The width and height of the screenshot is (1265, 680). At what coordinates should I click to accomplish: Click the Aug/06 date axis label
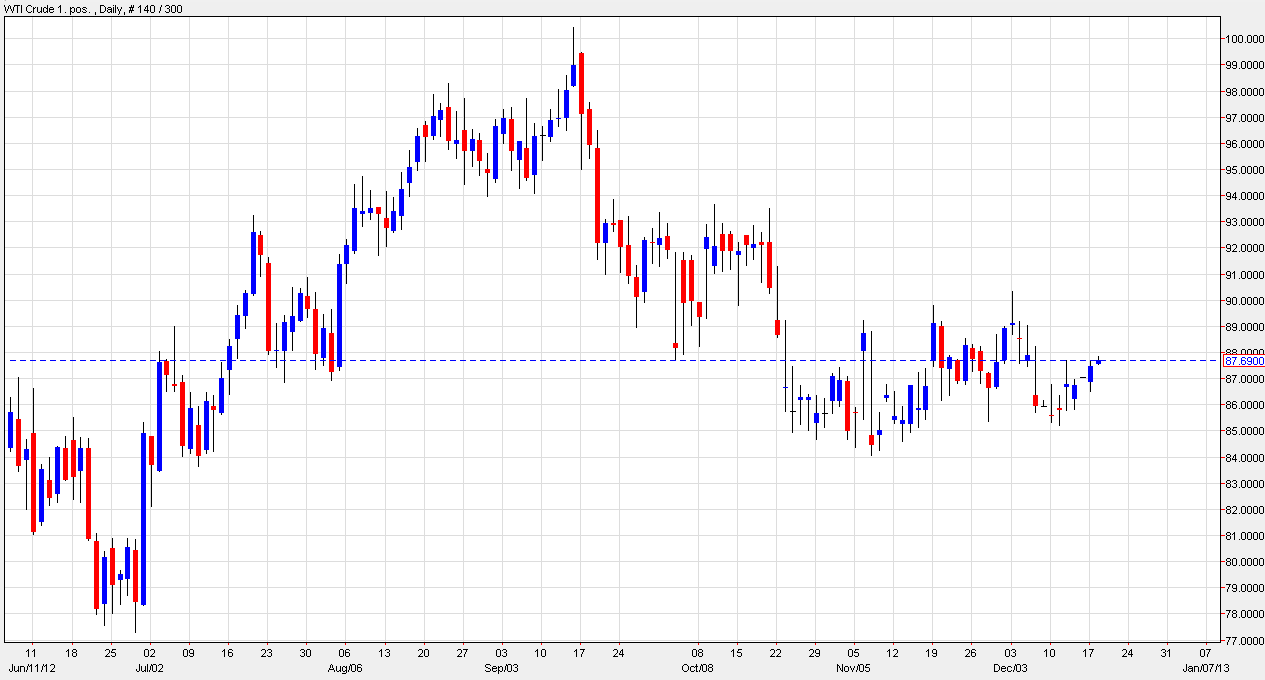coord(344,667)
